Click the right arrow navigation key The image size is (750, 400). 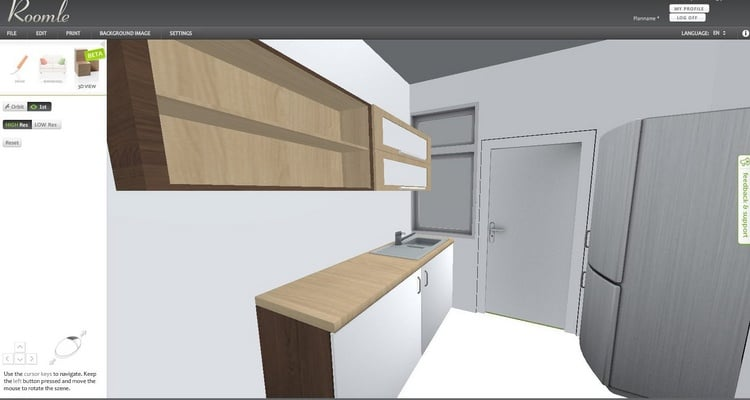click(32, 358)
